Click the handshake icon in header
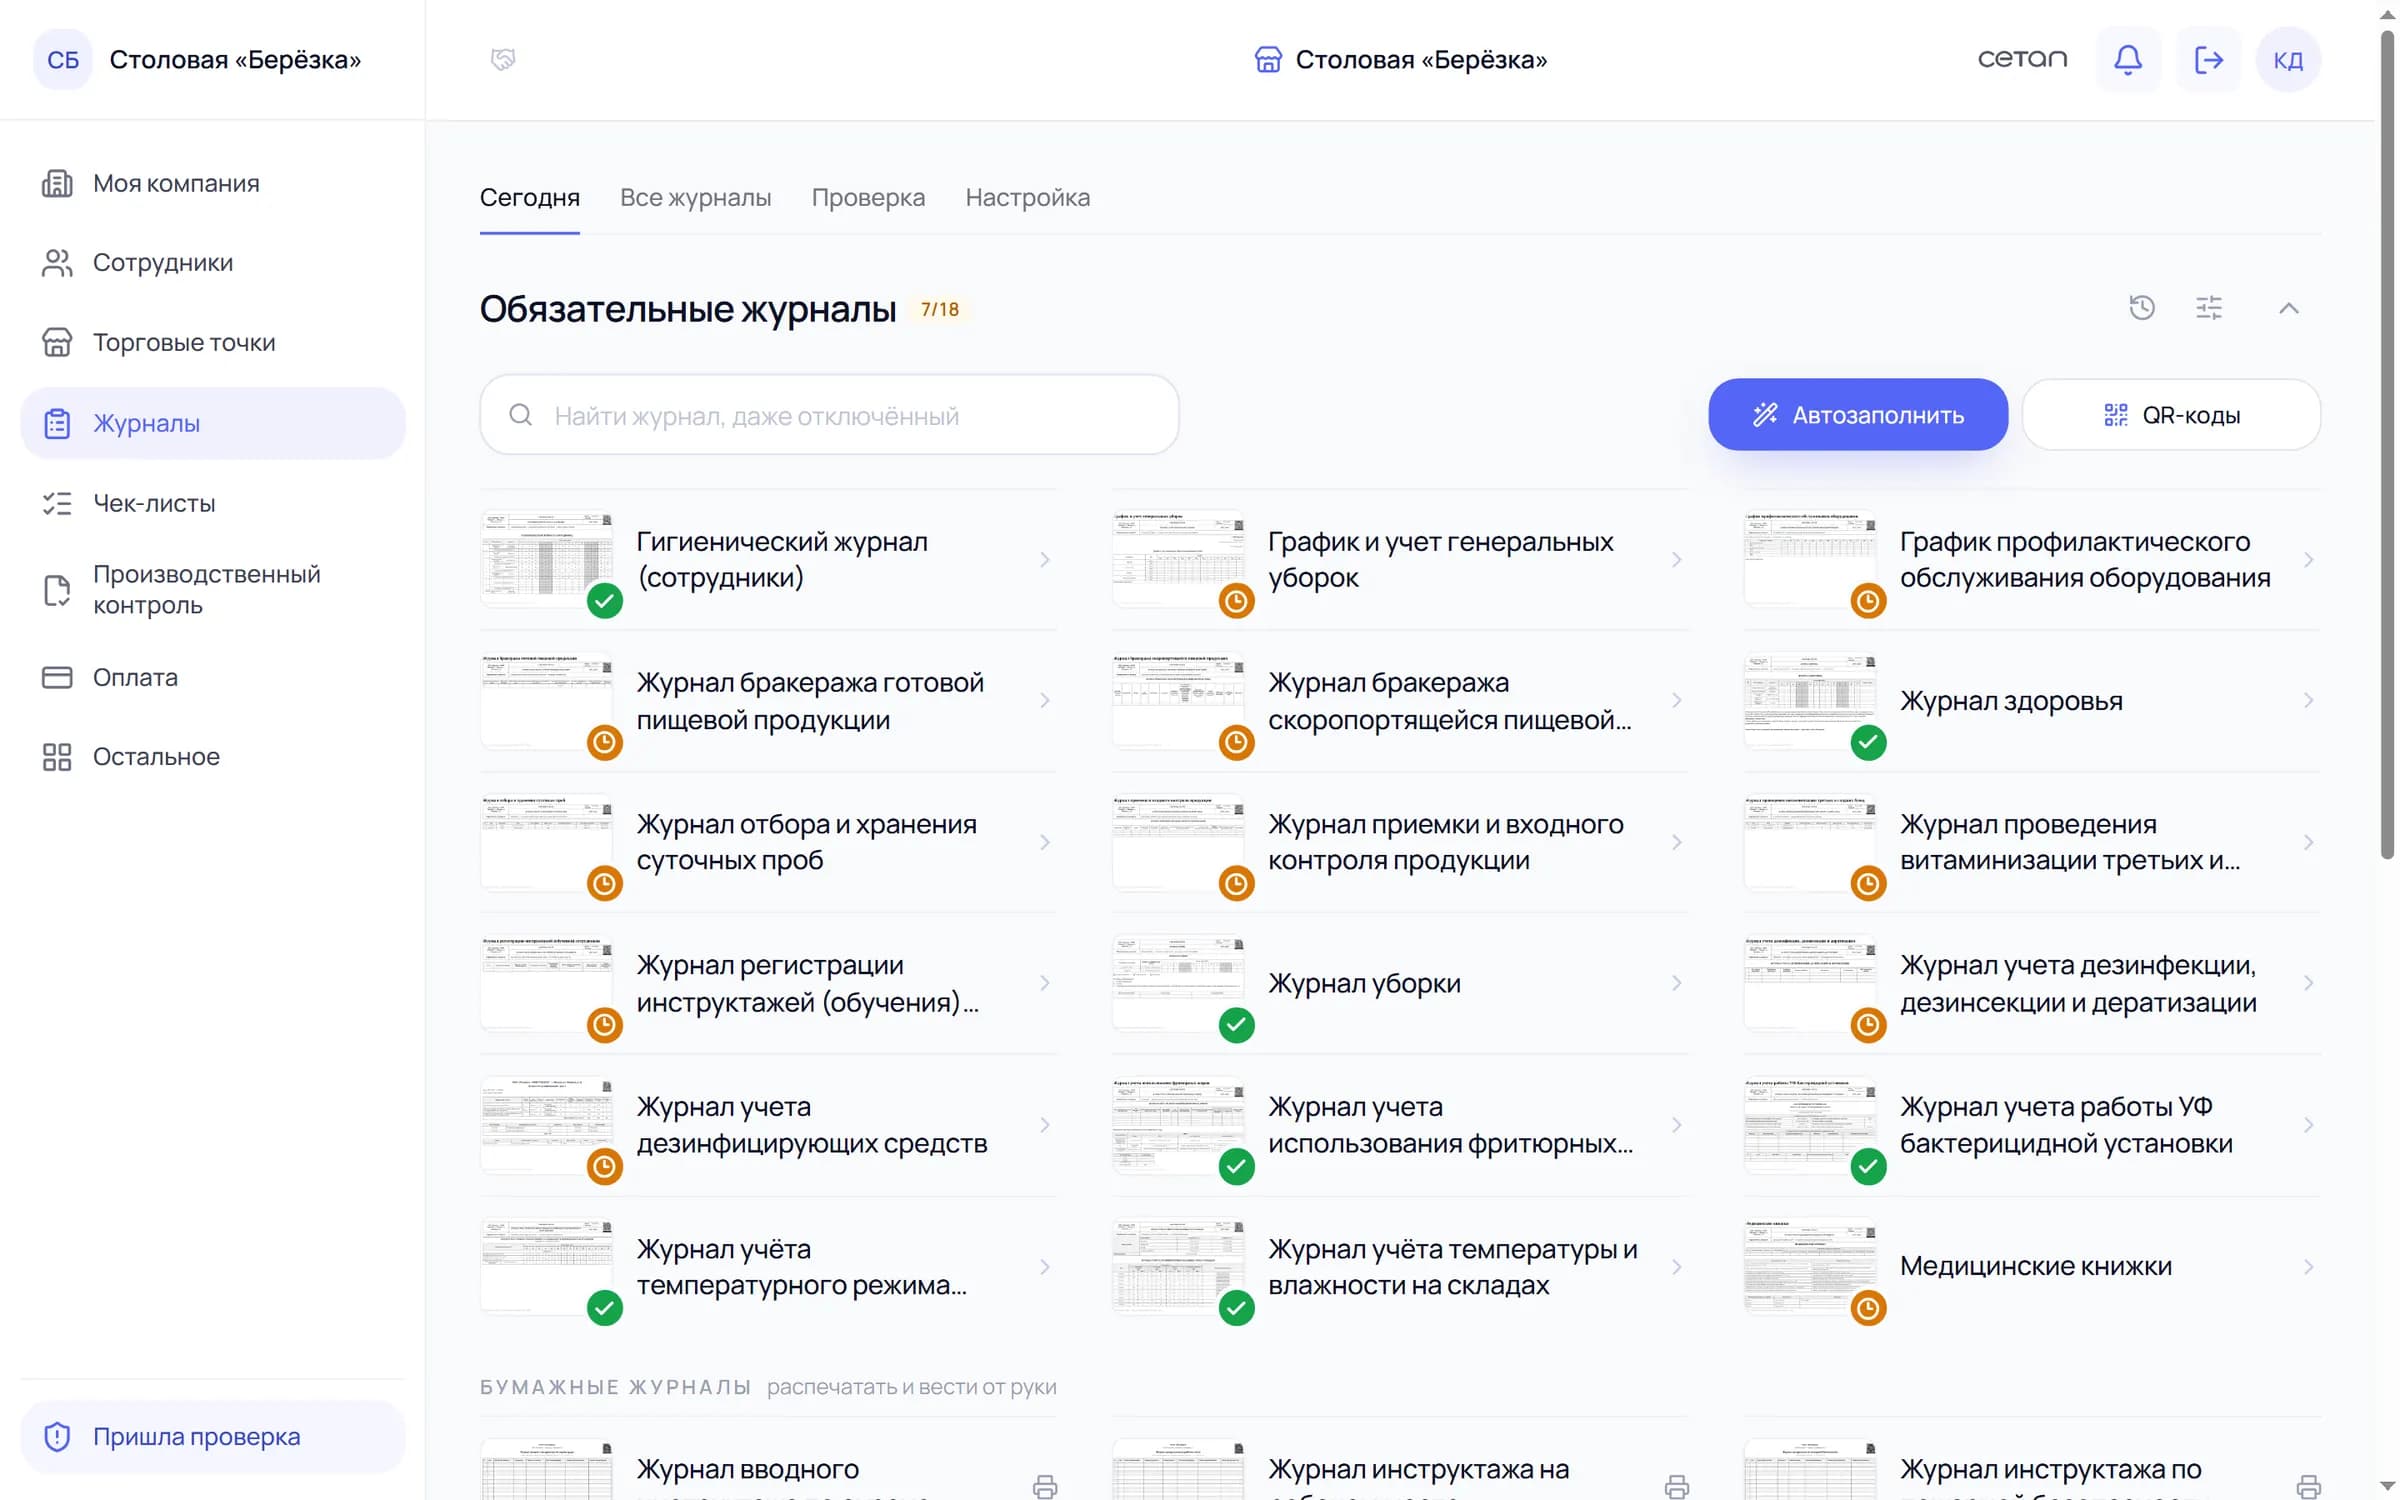The width and height of the screenshot is (2400, 1500). [x=503, y=60]
